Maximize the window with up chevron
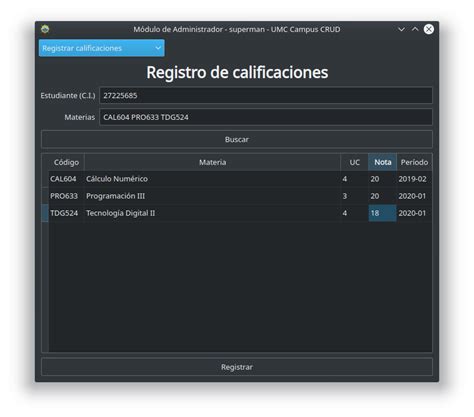 click(415, 29)
